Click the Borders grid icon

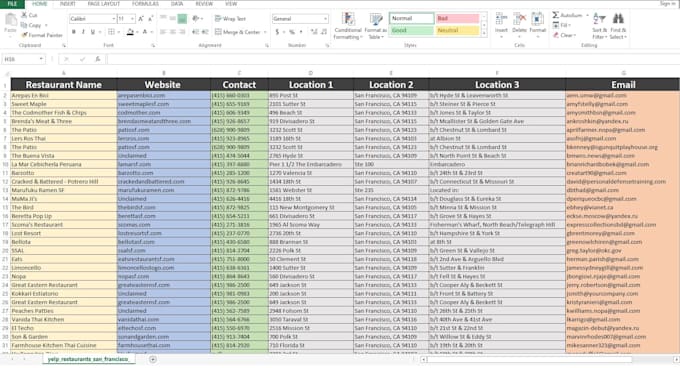pos(111,32)
